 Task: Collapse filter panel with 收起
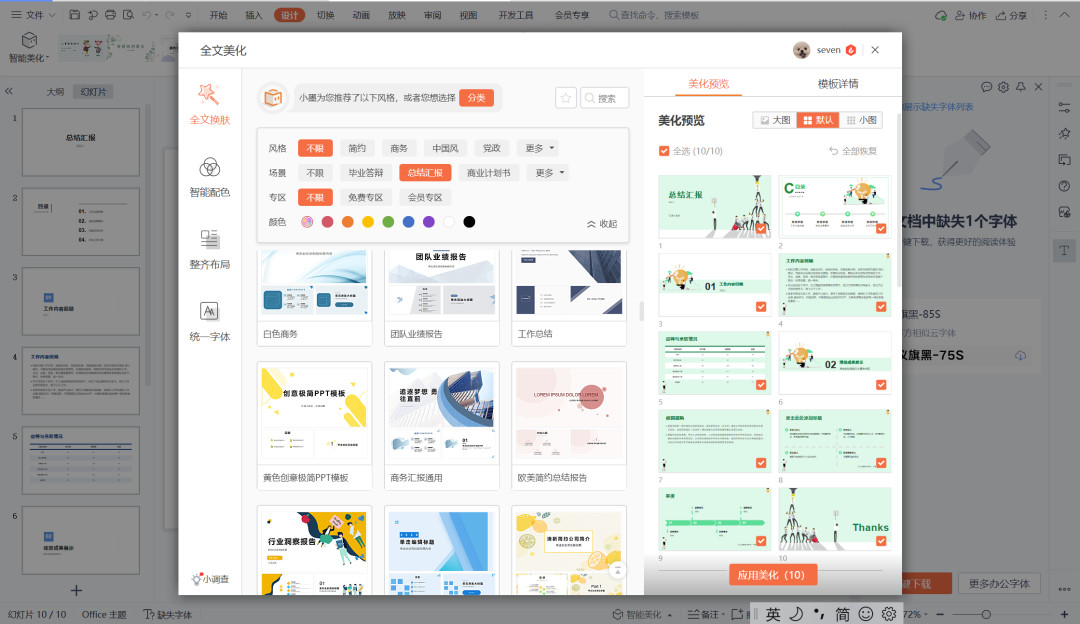tap(601, 224)
